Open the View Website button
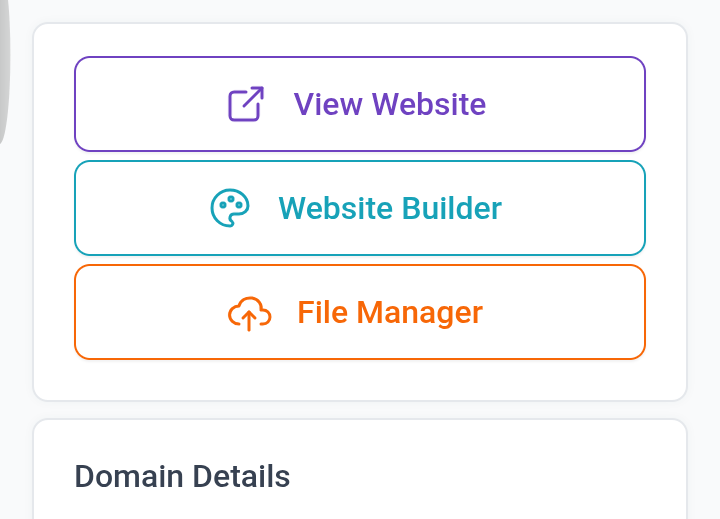 click(x=360, y=104)
